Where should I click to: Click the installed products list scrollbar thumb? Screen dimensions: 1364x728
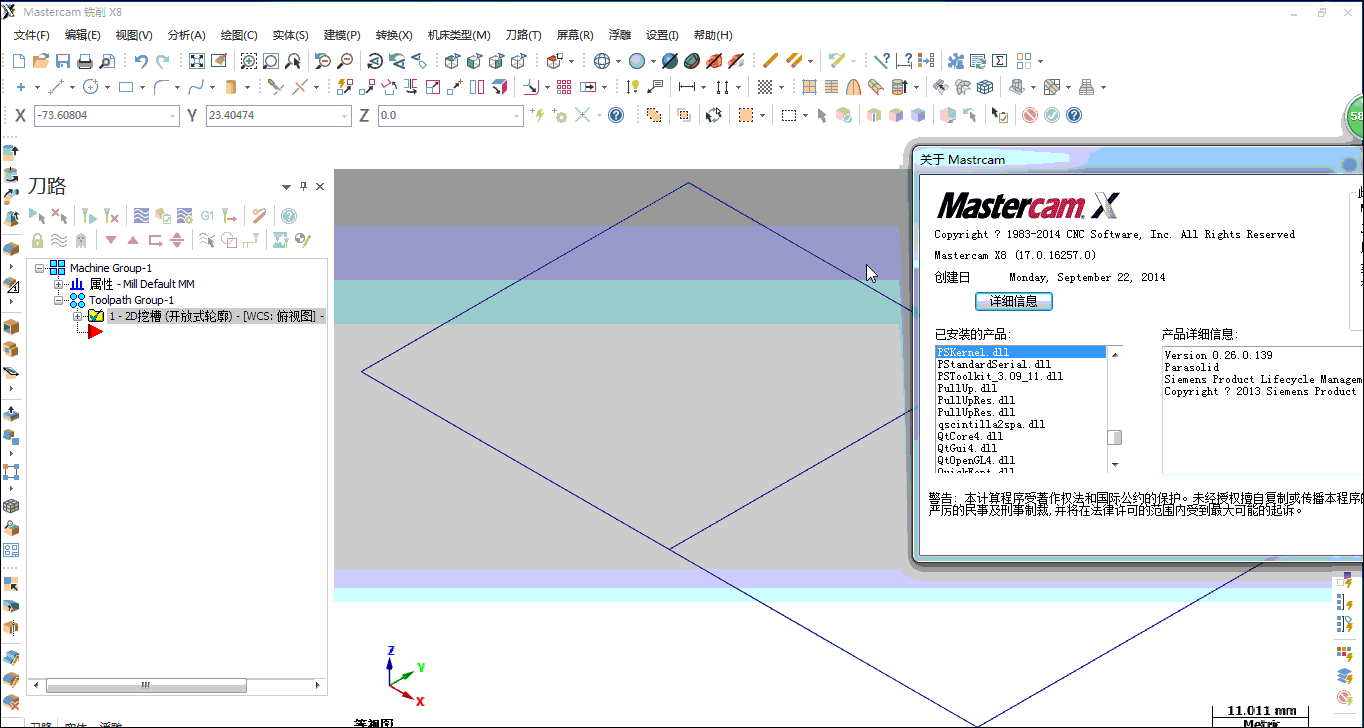coord(1114,437)
